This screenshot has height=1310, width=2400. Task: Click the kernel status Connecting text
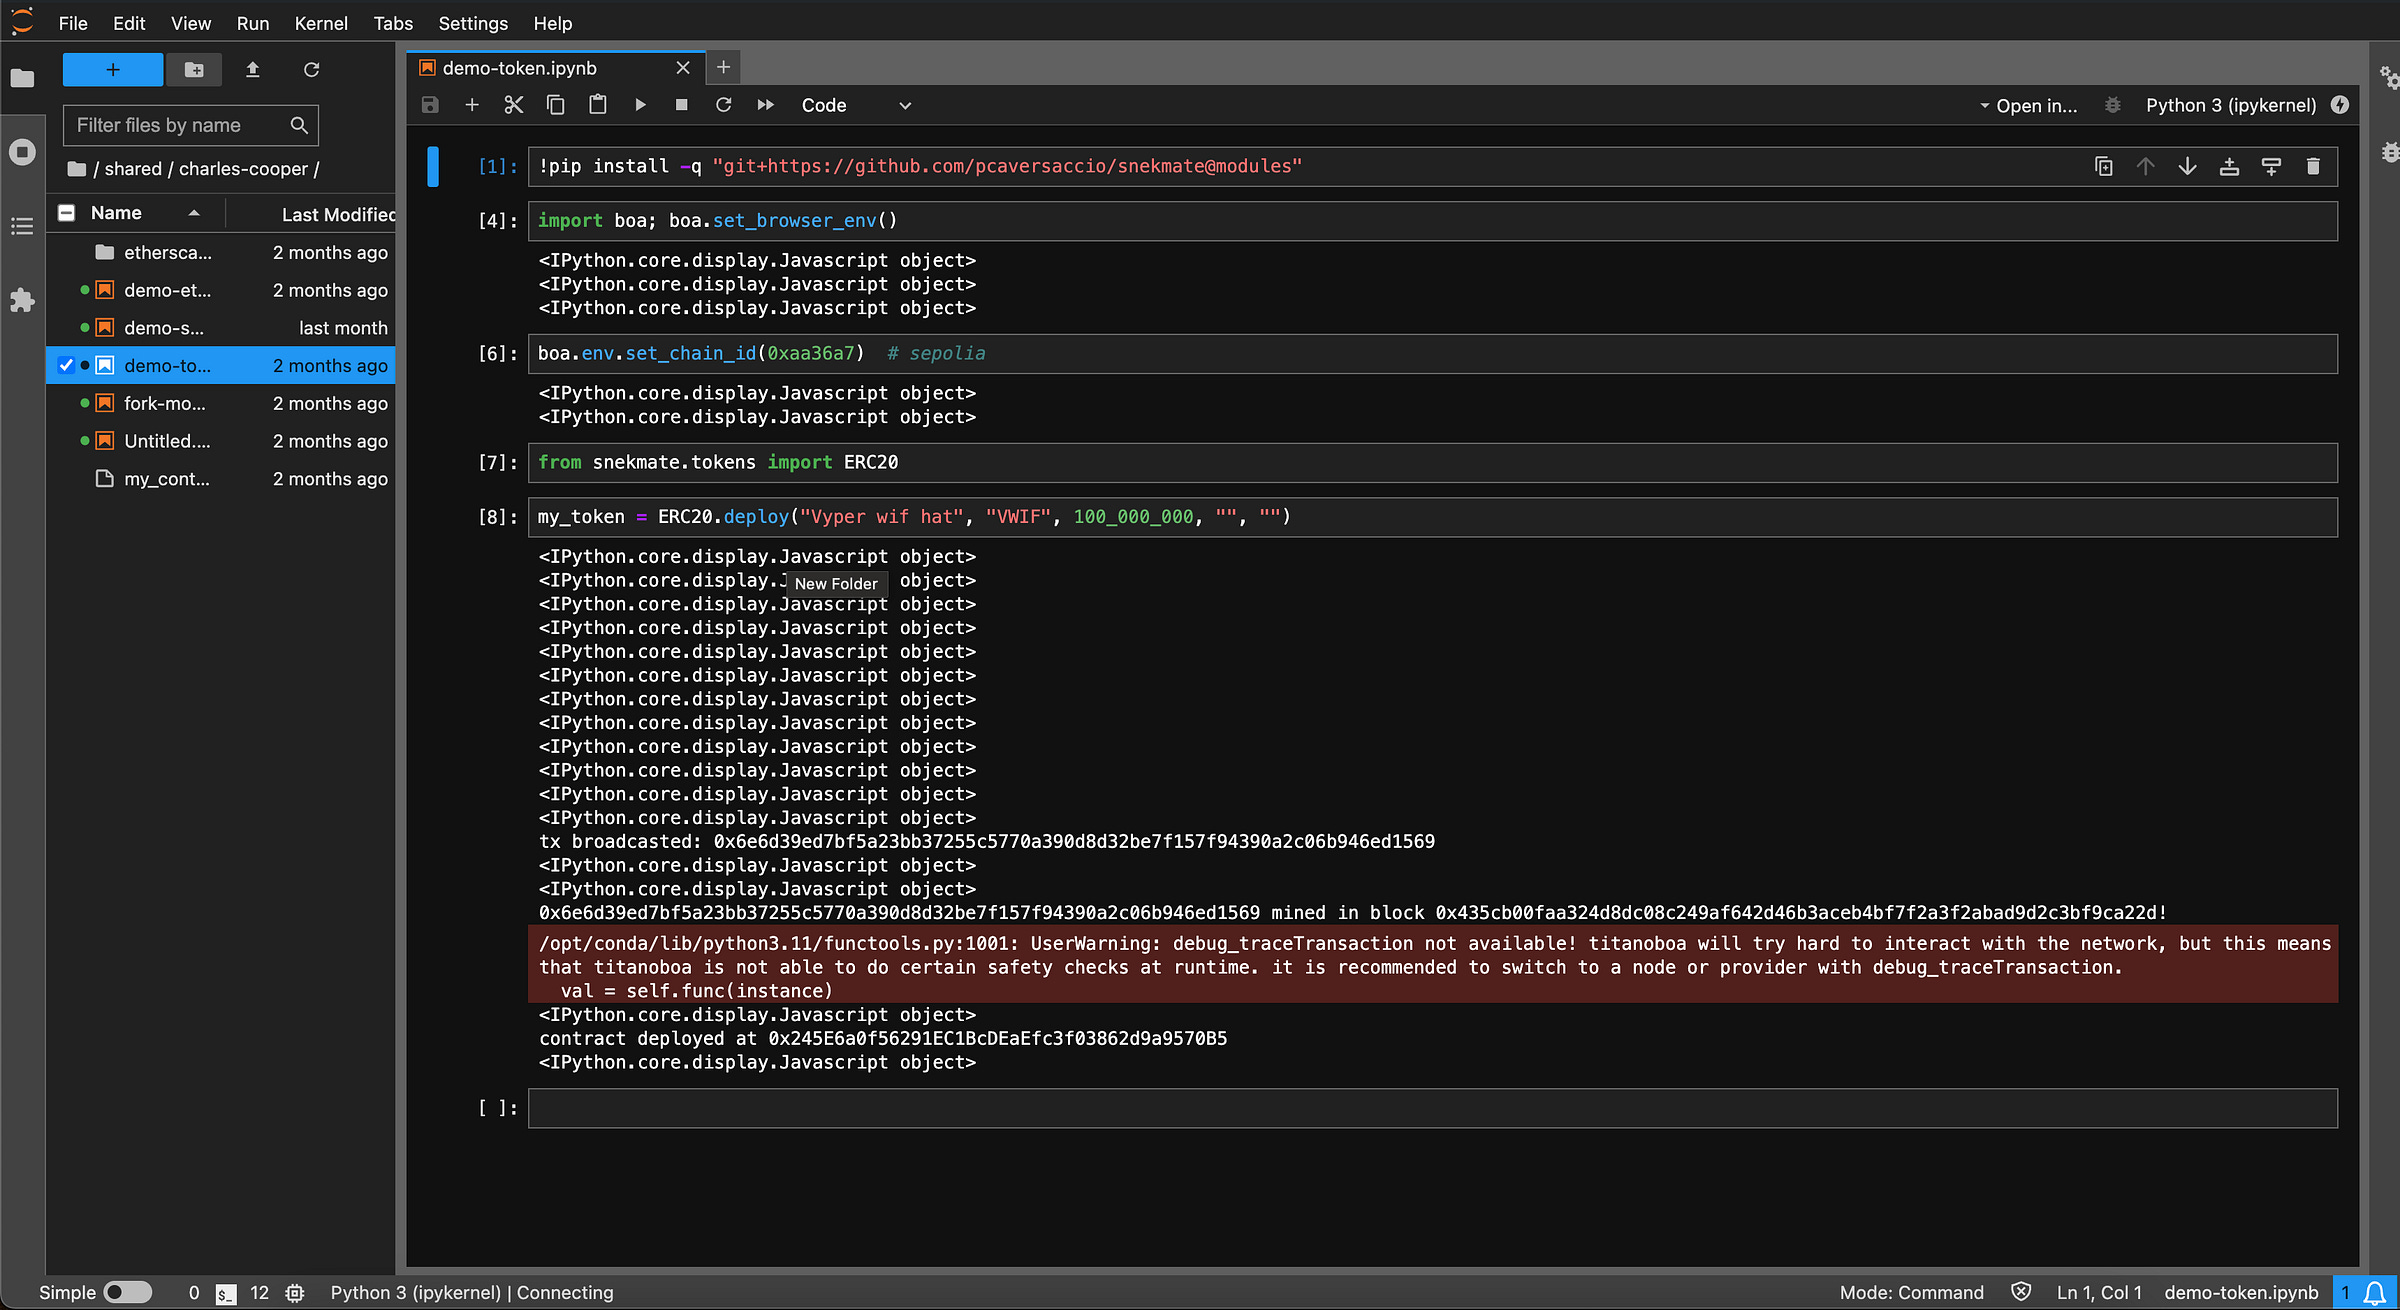click(x=472, y=1293)
